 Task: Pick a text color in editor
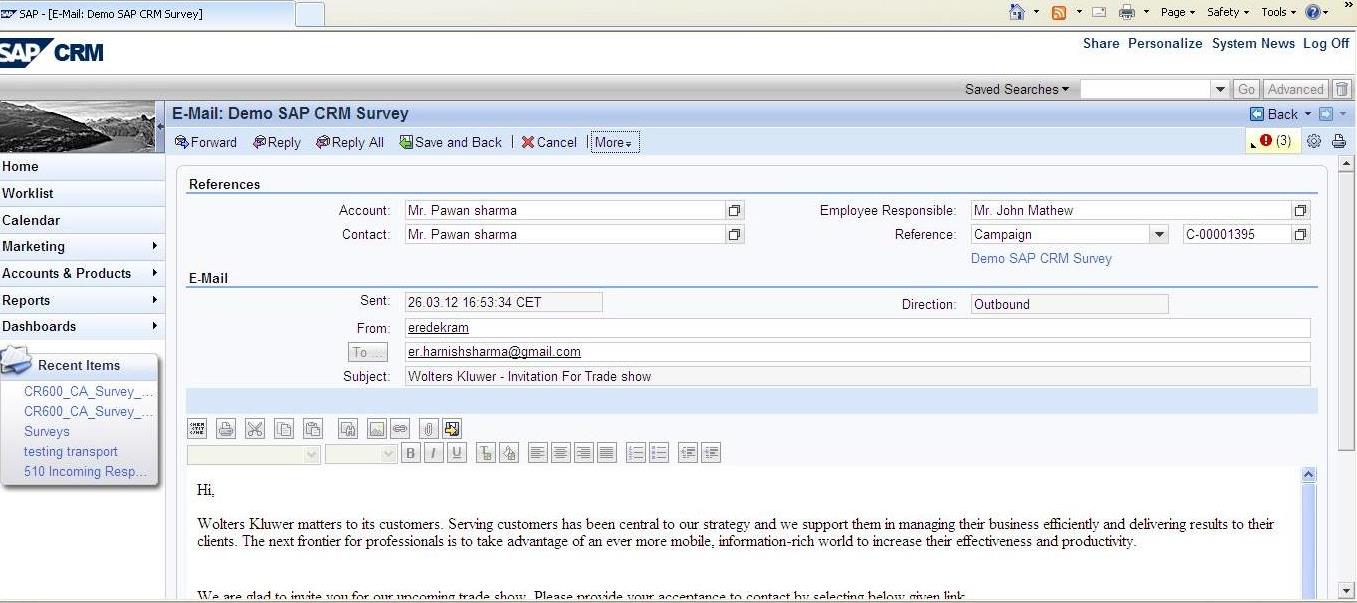pyautogui.click(x=486, y=453)
